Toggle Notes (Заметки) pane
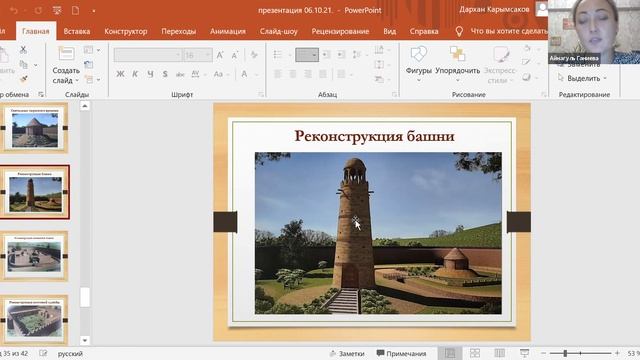 (x=347, y=353)
